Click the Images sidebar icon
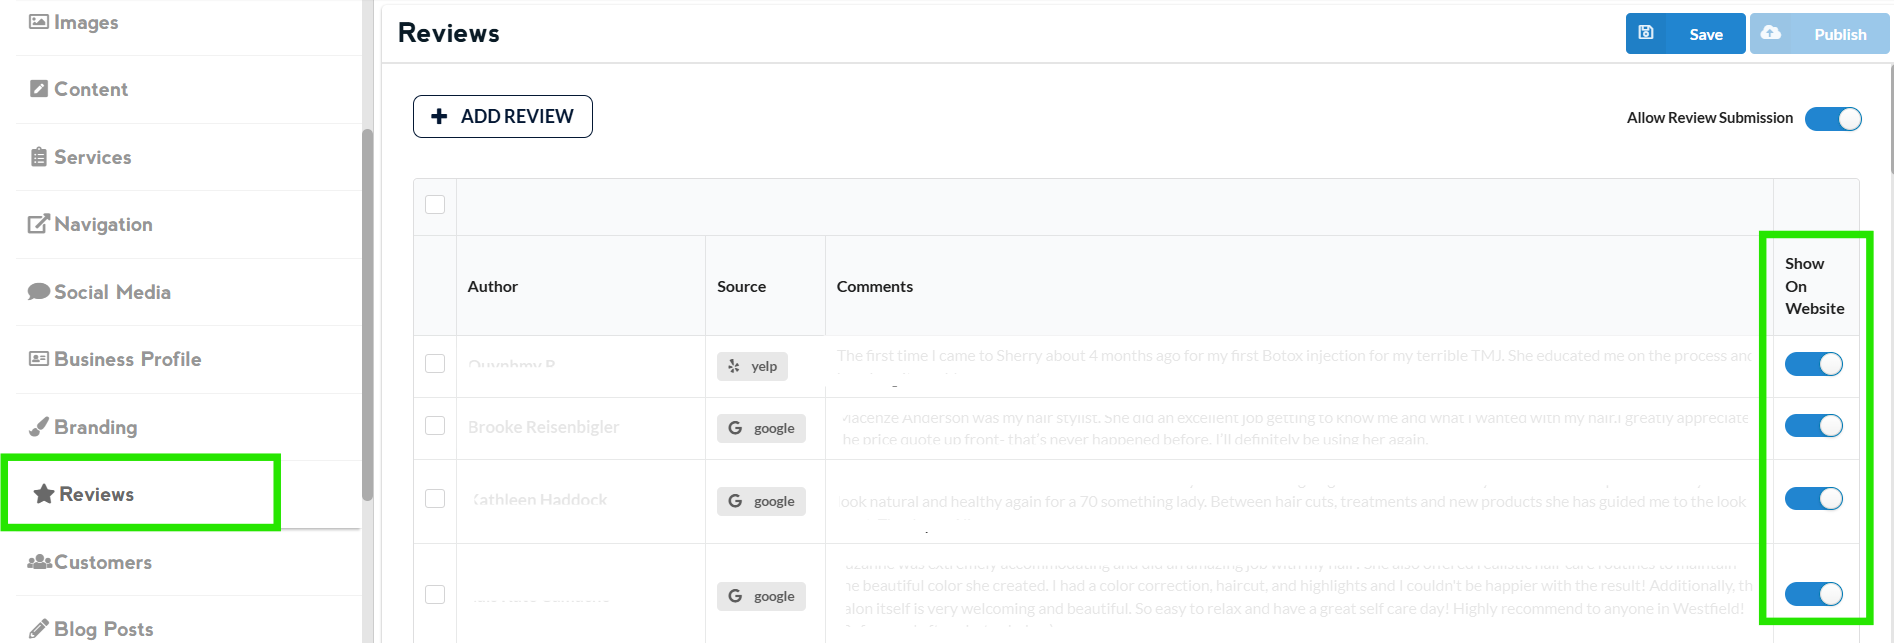 39,22
